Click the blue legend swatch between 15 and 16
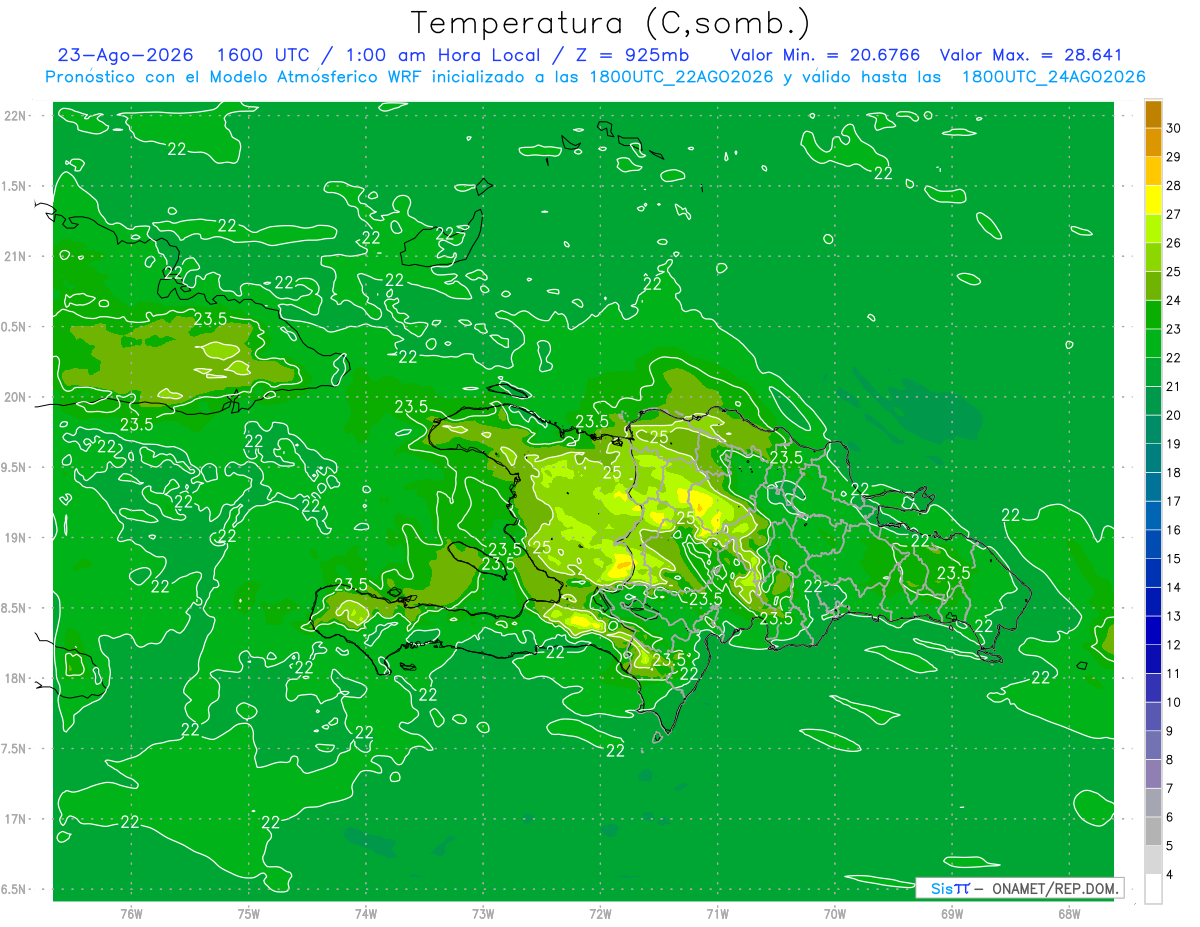This screenshot has width=1200, height=927. 1153,545
